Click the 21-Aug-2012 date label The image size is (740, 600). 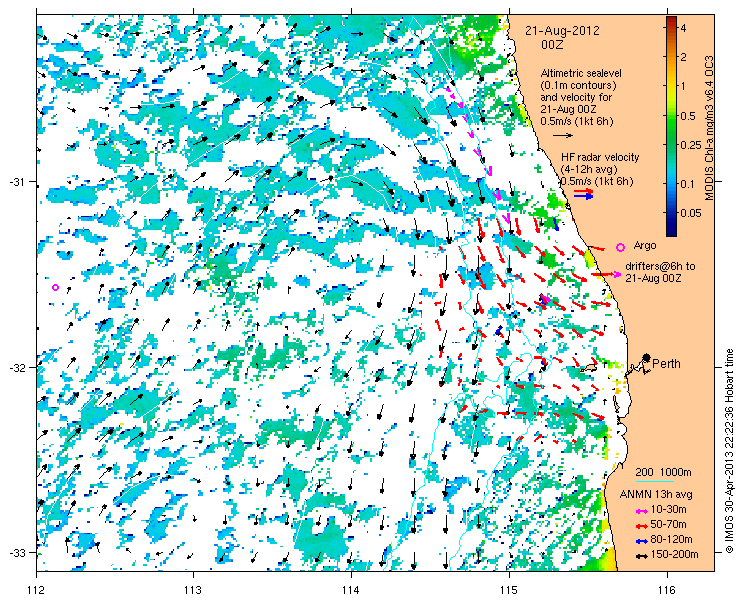pos(563,31)
